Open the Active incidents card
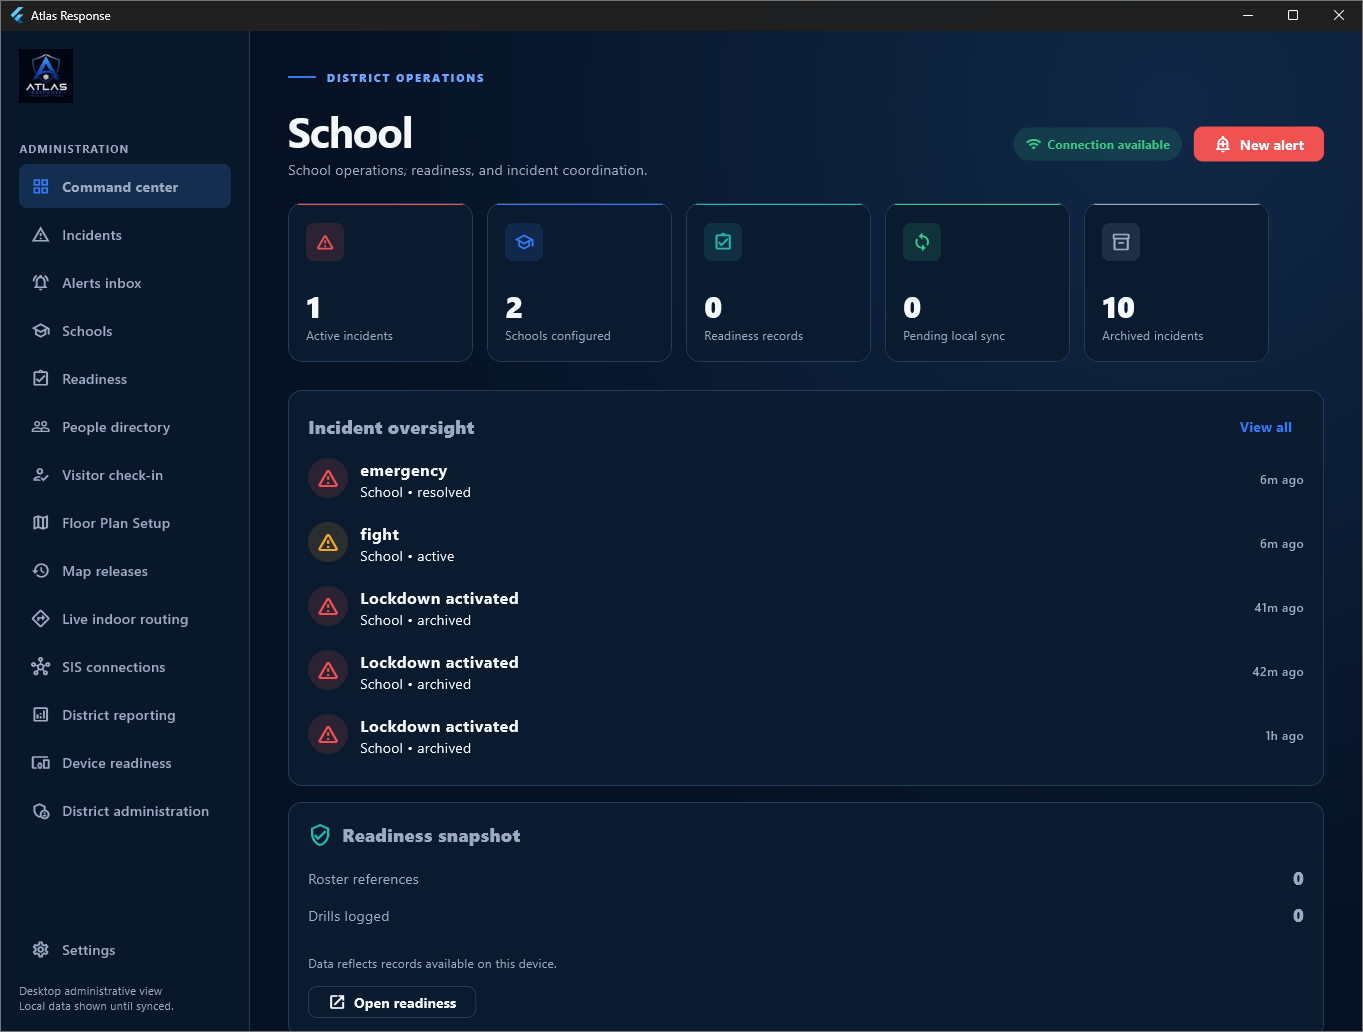Screen dimensions: 1363x1032 [x=380, y=282]
